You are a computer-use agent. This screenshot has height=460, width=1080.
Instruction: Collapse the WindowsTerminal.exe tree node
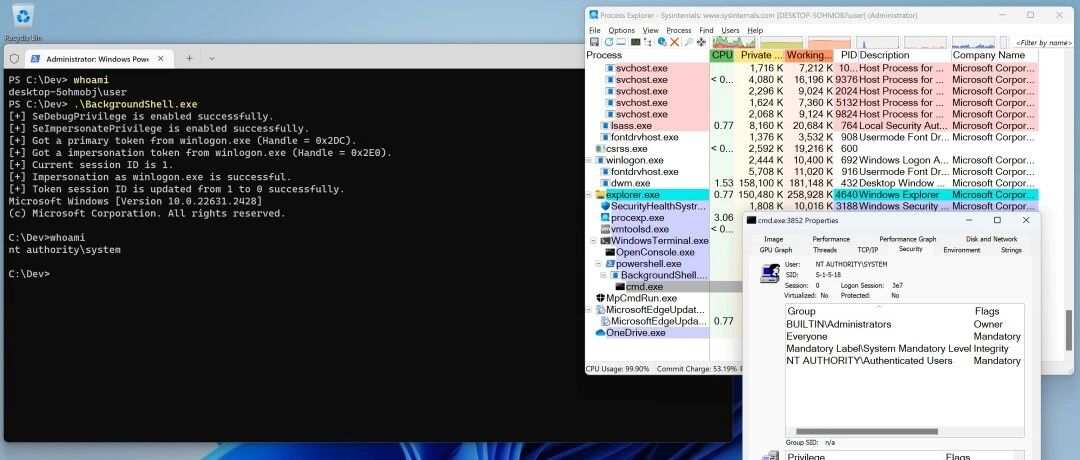point(594,241)
